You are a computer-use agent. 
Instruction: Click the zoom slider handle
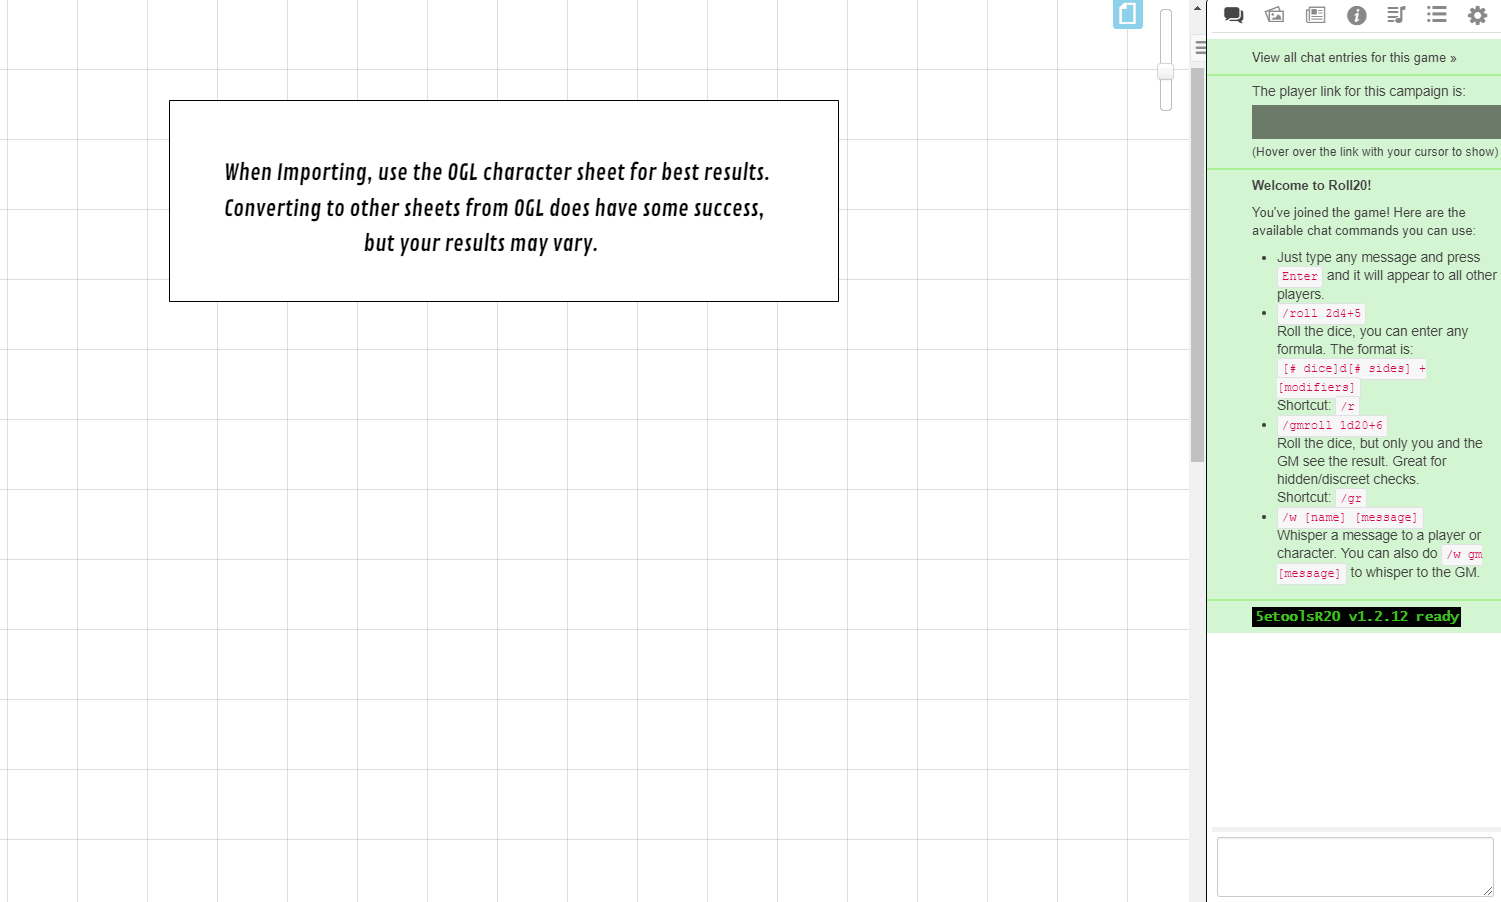(x=1165, y=71)
